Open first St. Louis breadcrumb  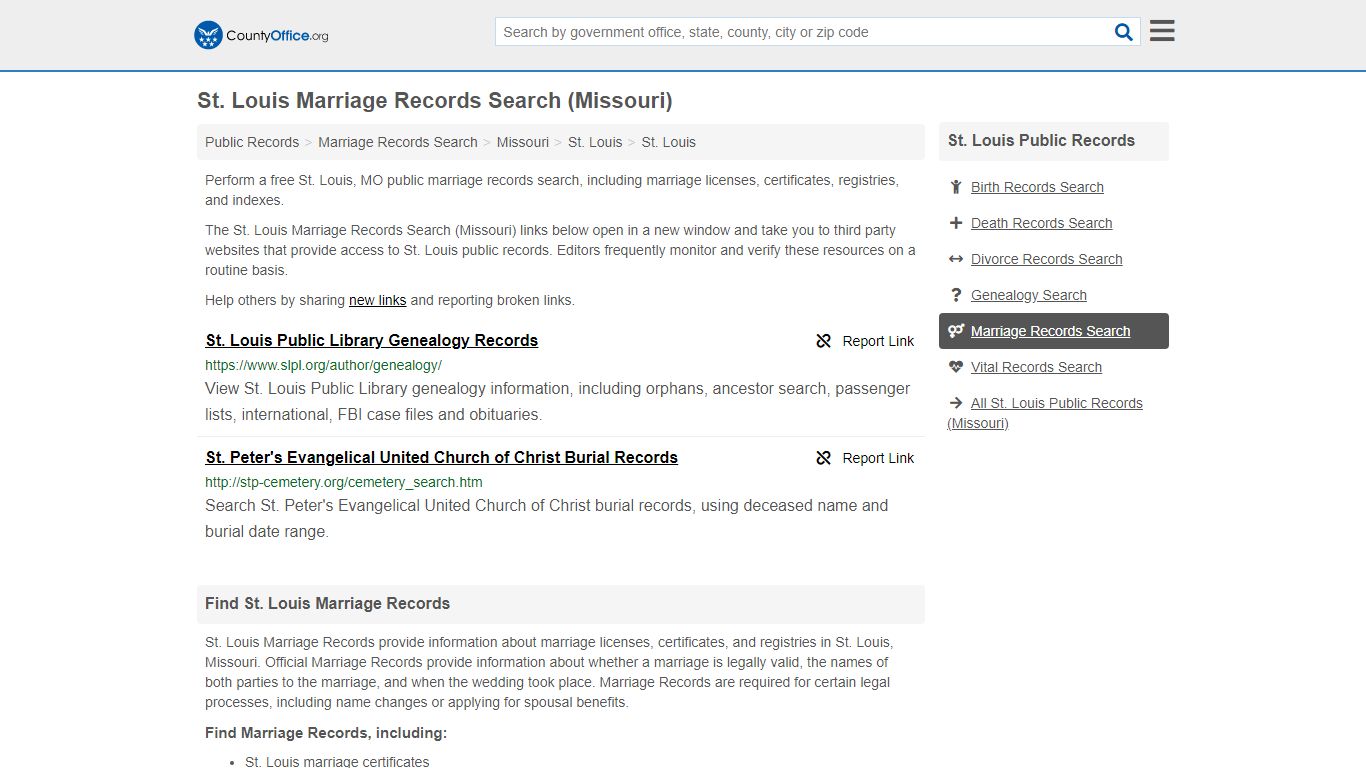pyautogui.click(x=595, y=142)
